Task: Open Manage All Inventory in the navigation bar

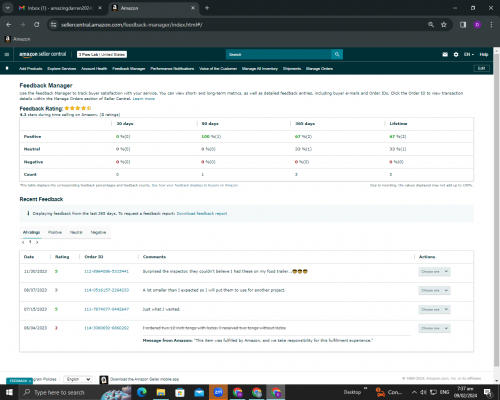Action: (x=260, y=69)
